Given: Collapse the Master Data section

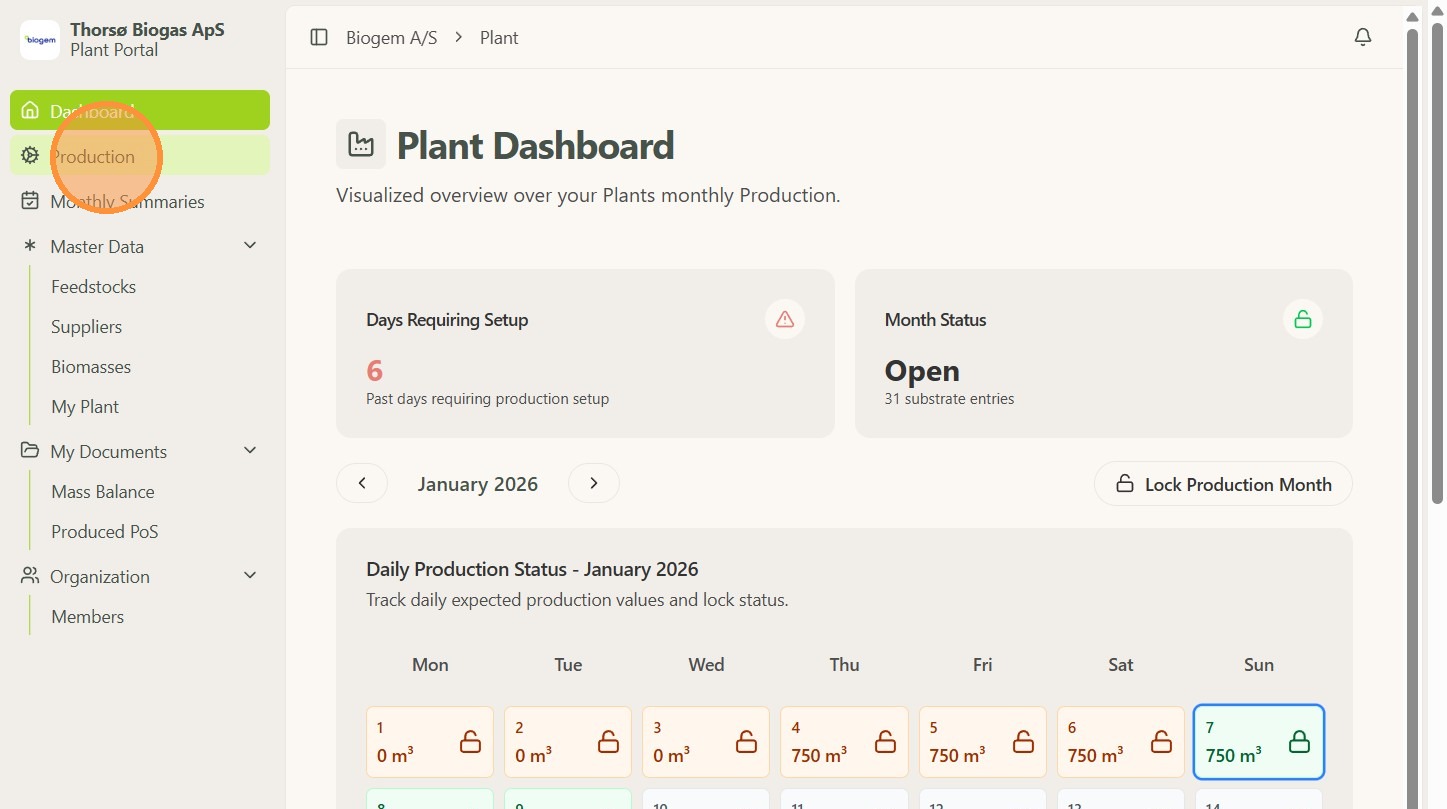Looking at the screenshot, I should pyautogui.click(x=250, y=246).
